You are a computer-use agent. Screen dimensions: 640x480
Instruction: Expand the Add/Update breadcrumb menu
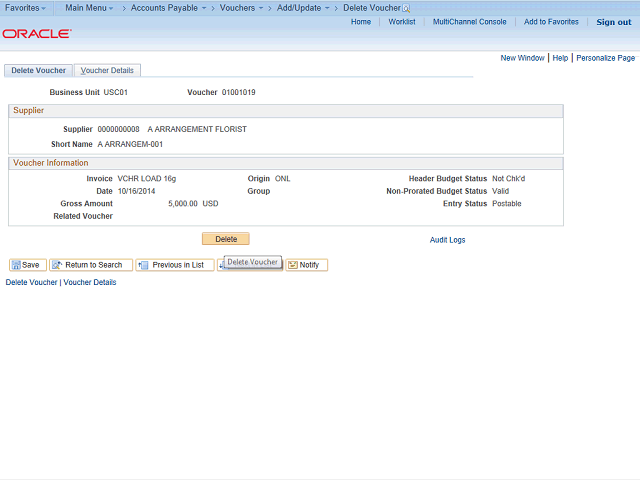[x=303, y=8]
